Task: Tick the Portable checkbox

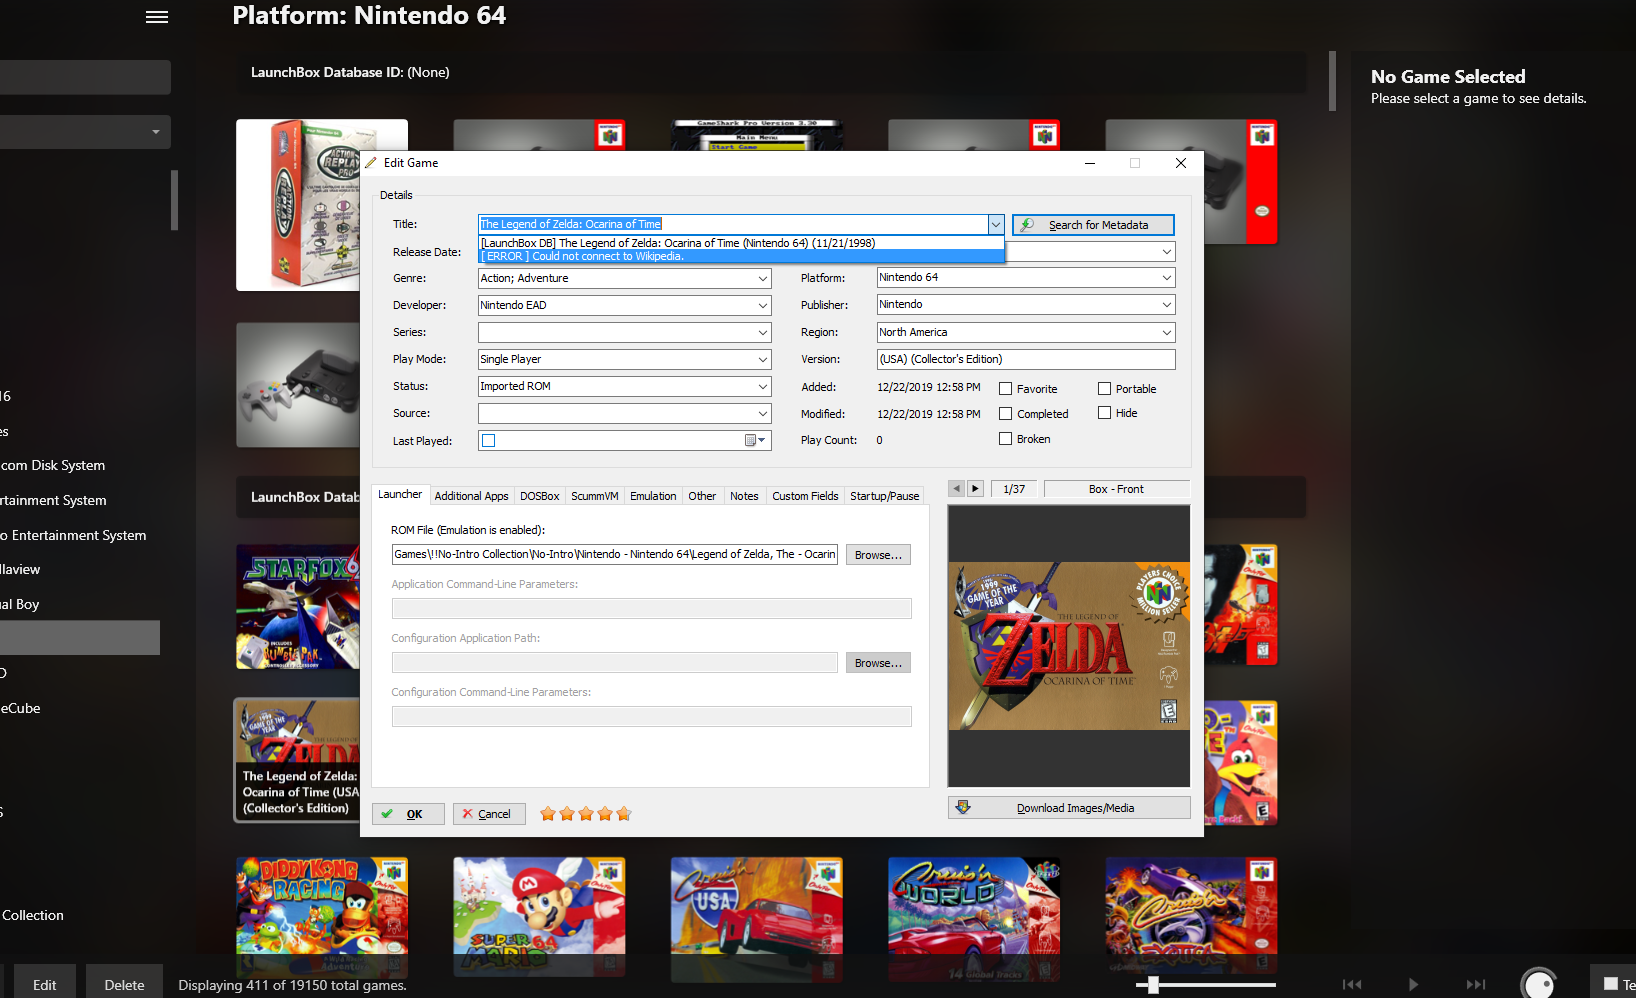Action: (1105, 389)
